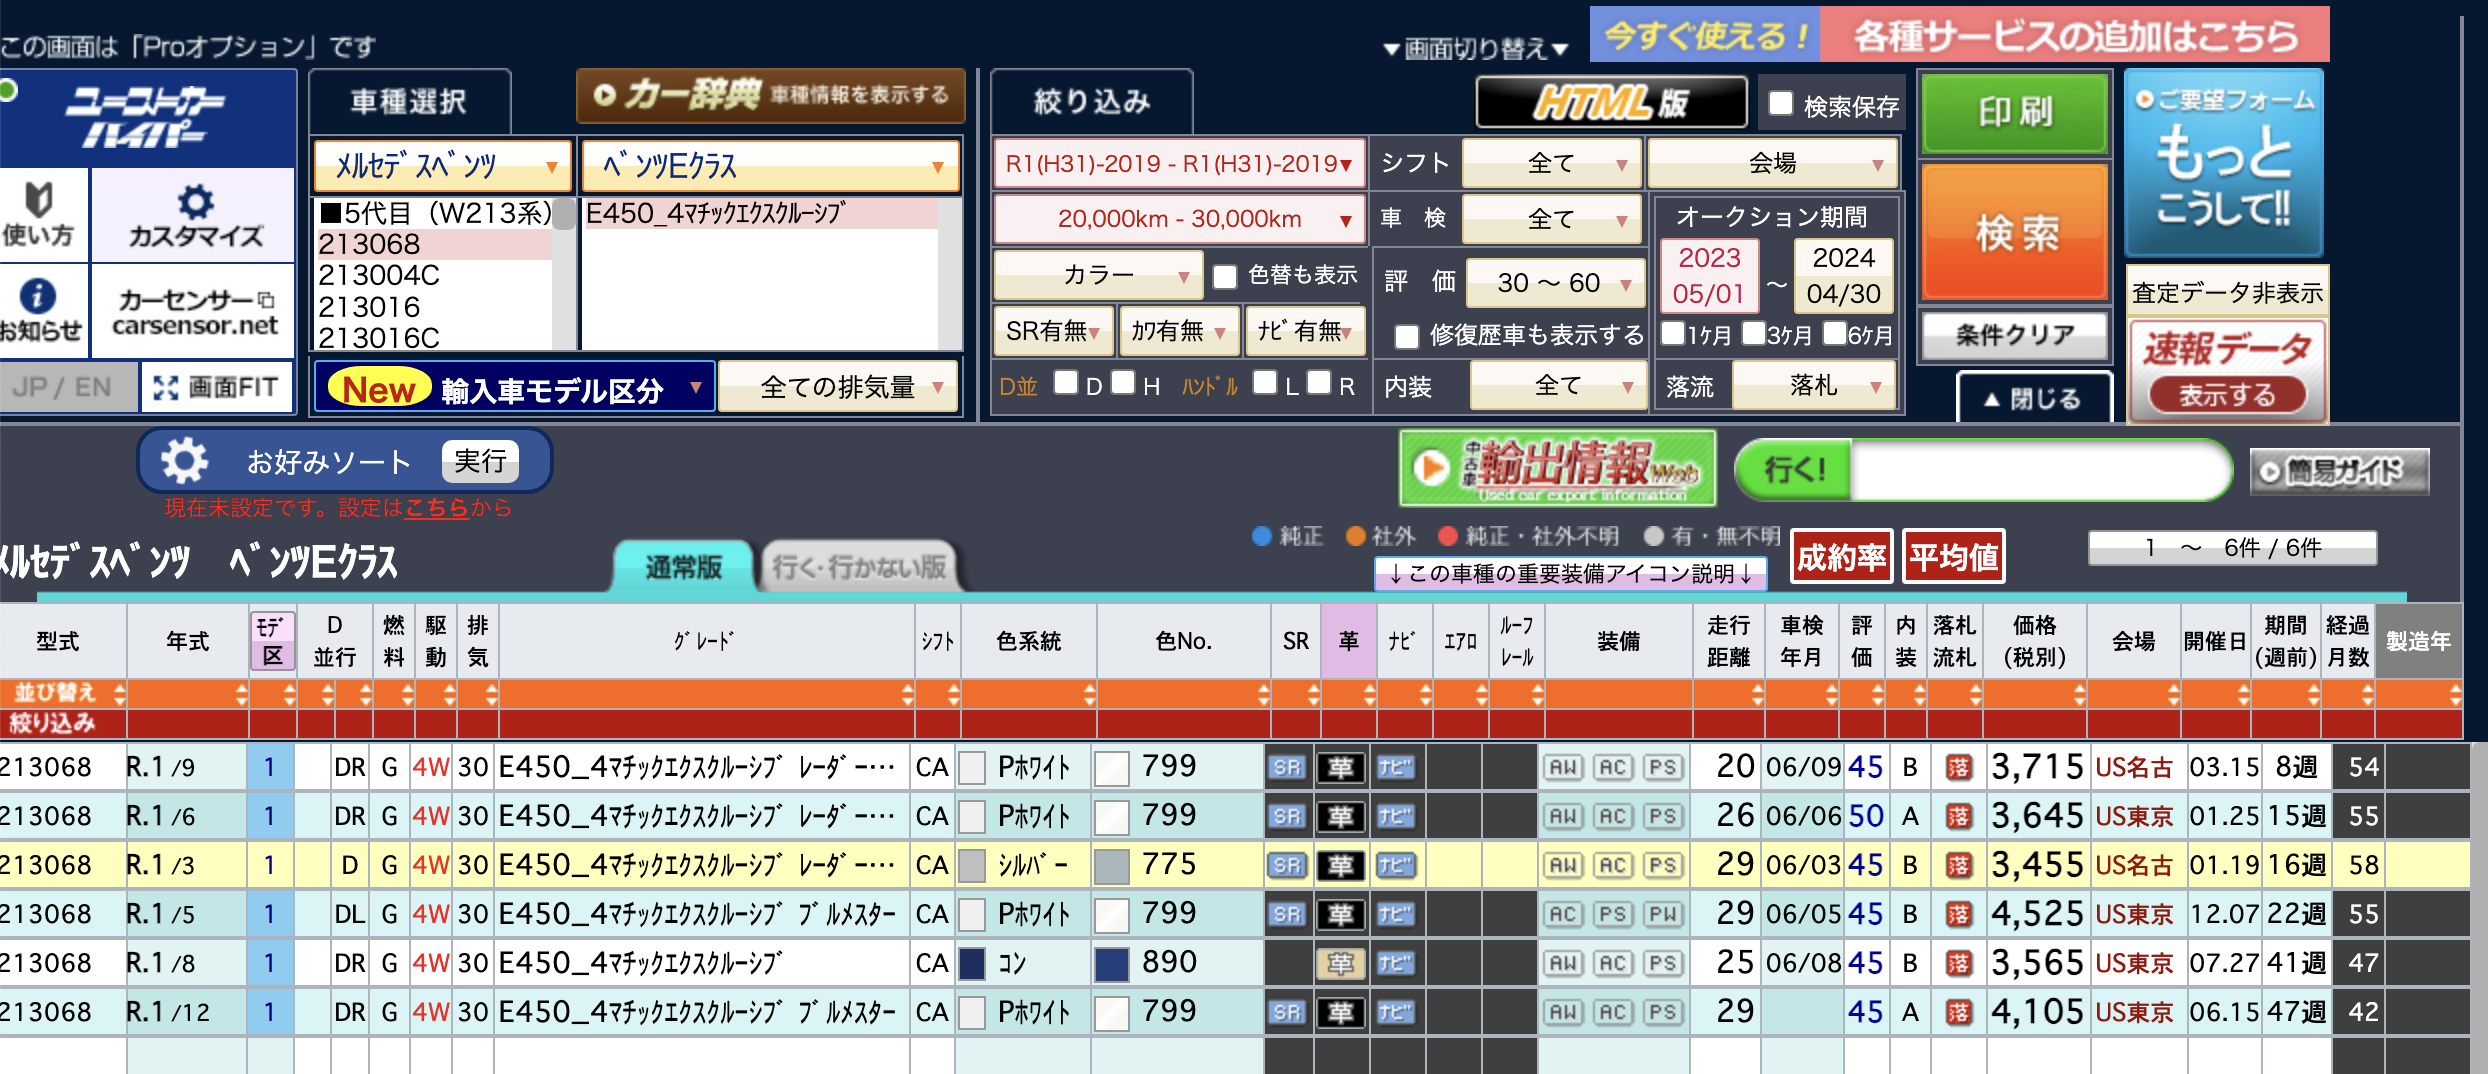
Task: Click AC icon in the 06.15 row
Action: tap(1613, 1012)
